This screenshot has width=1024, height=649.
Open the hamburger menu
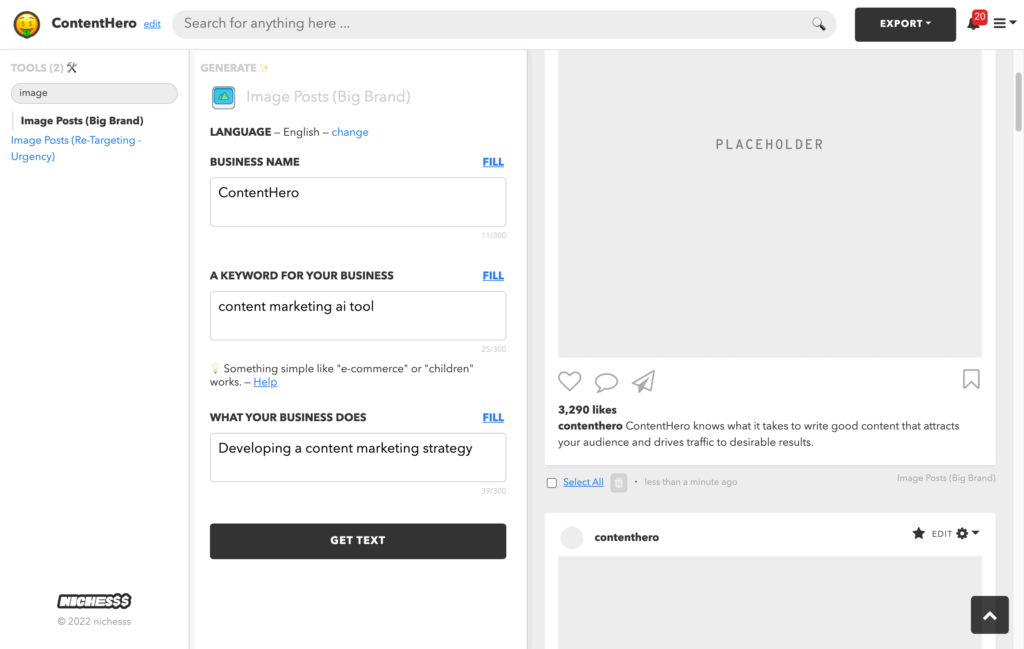(1004, 24)
